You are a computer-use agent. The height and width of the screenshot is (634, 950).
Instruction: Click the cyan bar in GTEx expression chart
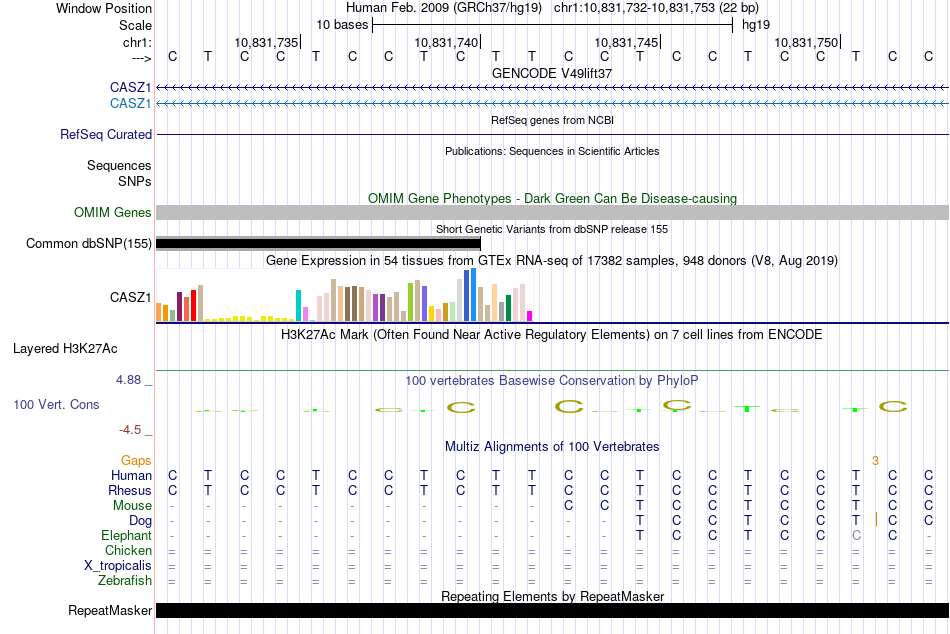(x=299, y=305)
